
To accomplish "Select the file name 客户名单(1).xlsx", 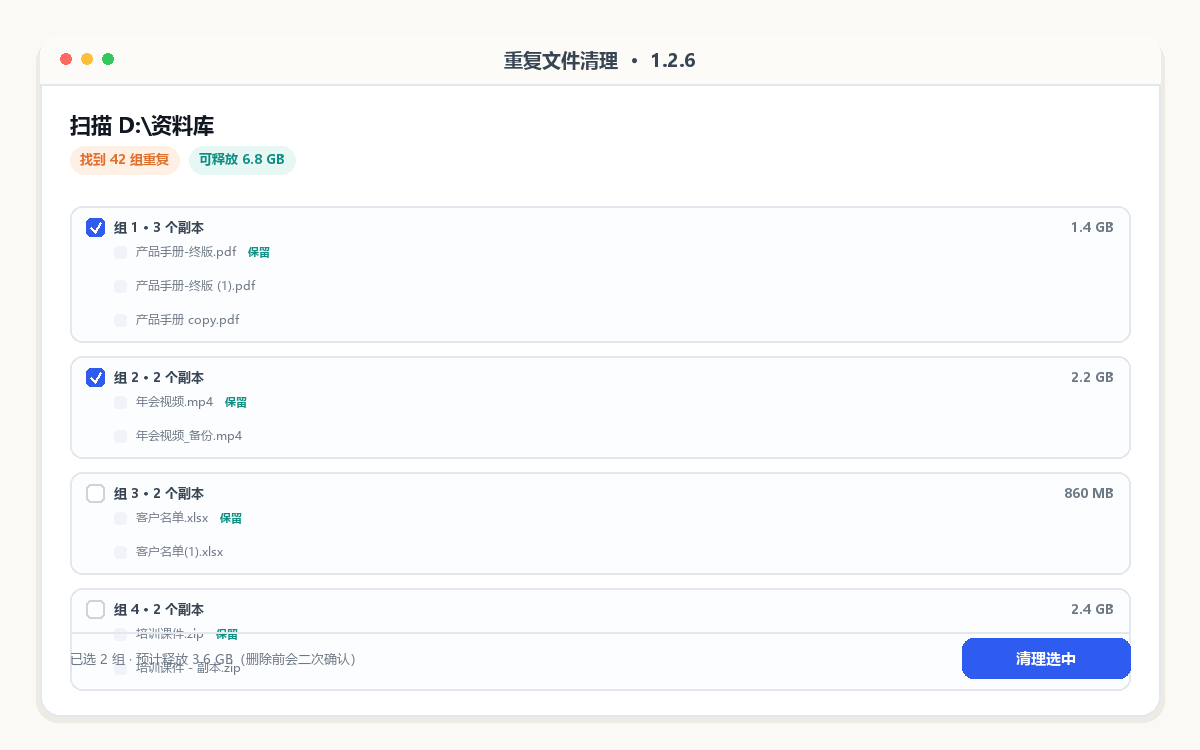I will (x=180, y=552).
